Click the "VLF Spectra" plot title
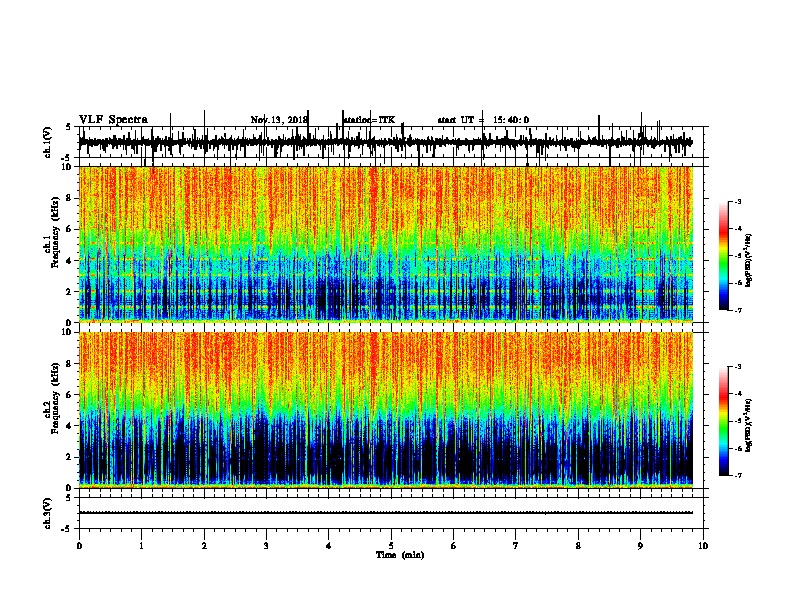This screenshot has width=792, height=612. point(113,120)
